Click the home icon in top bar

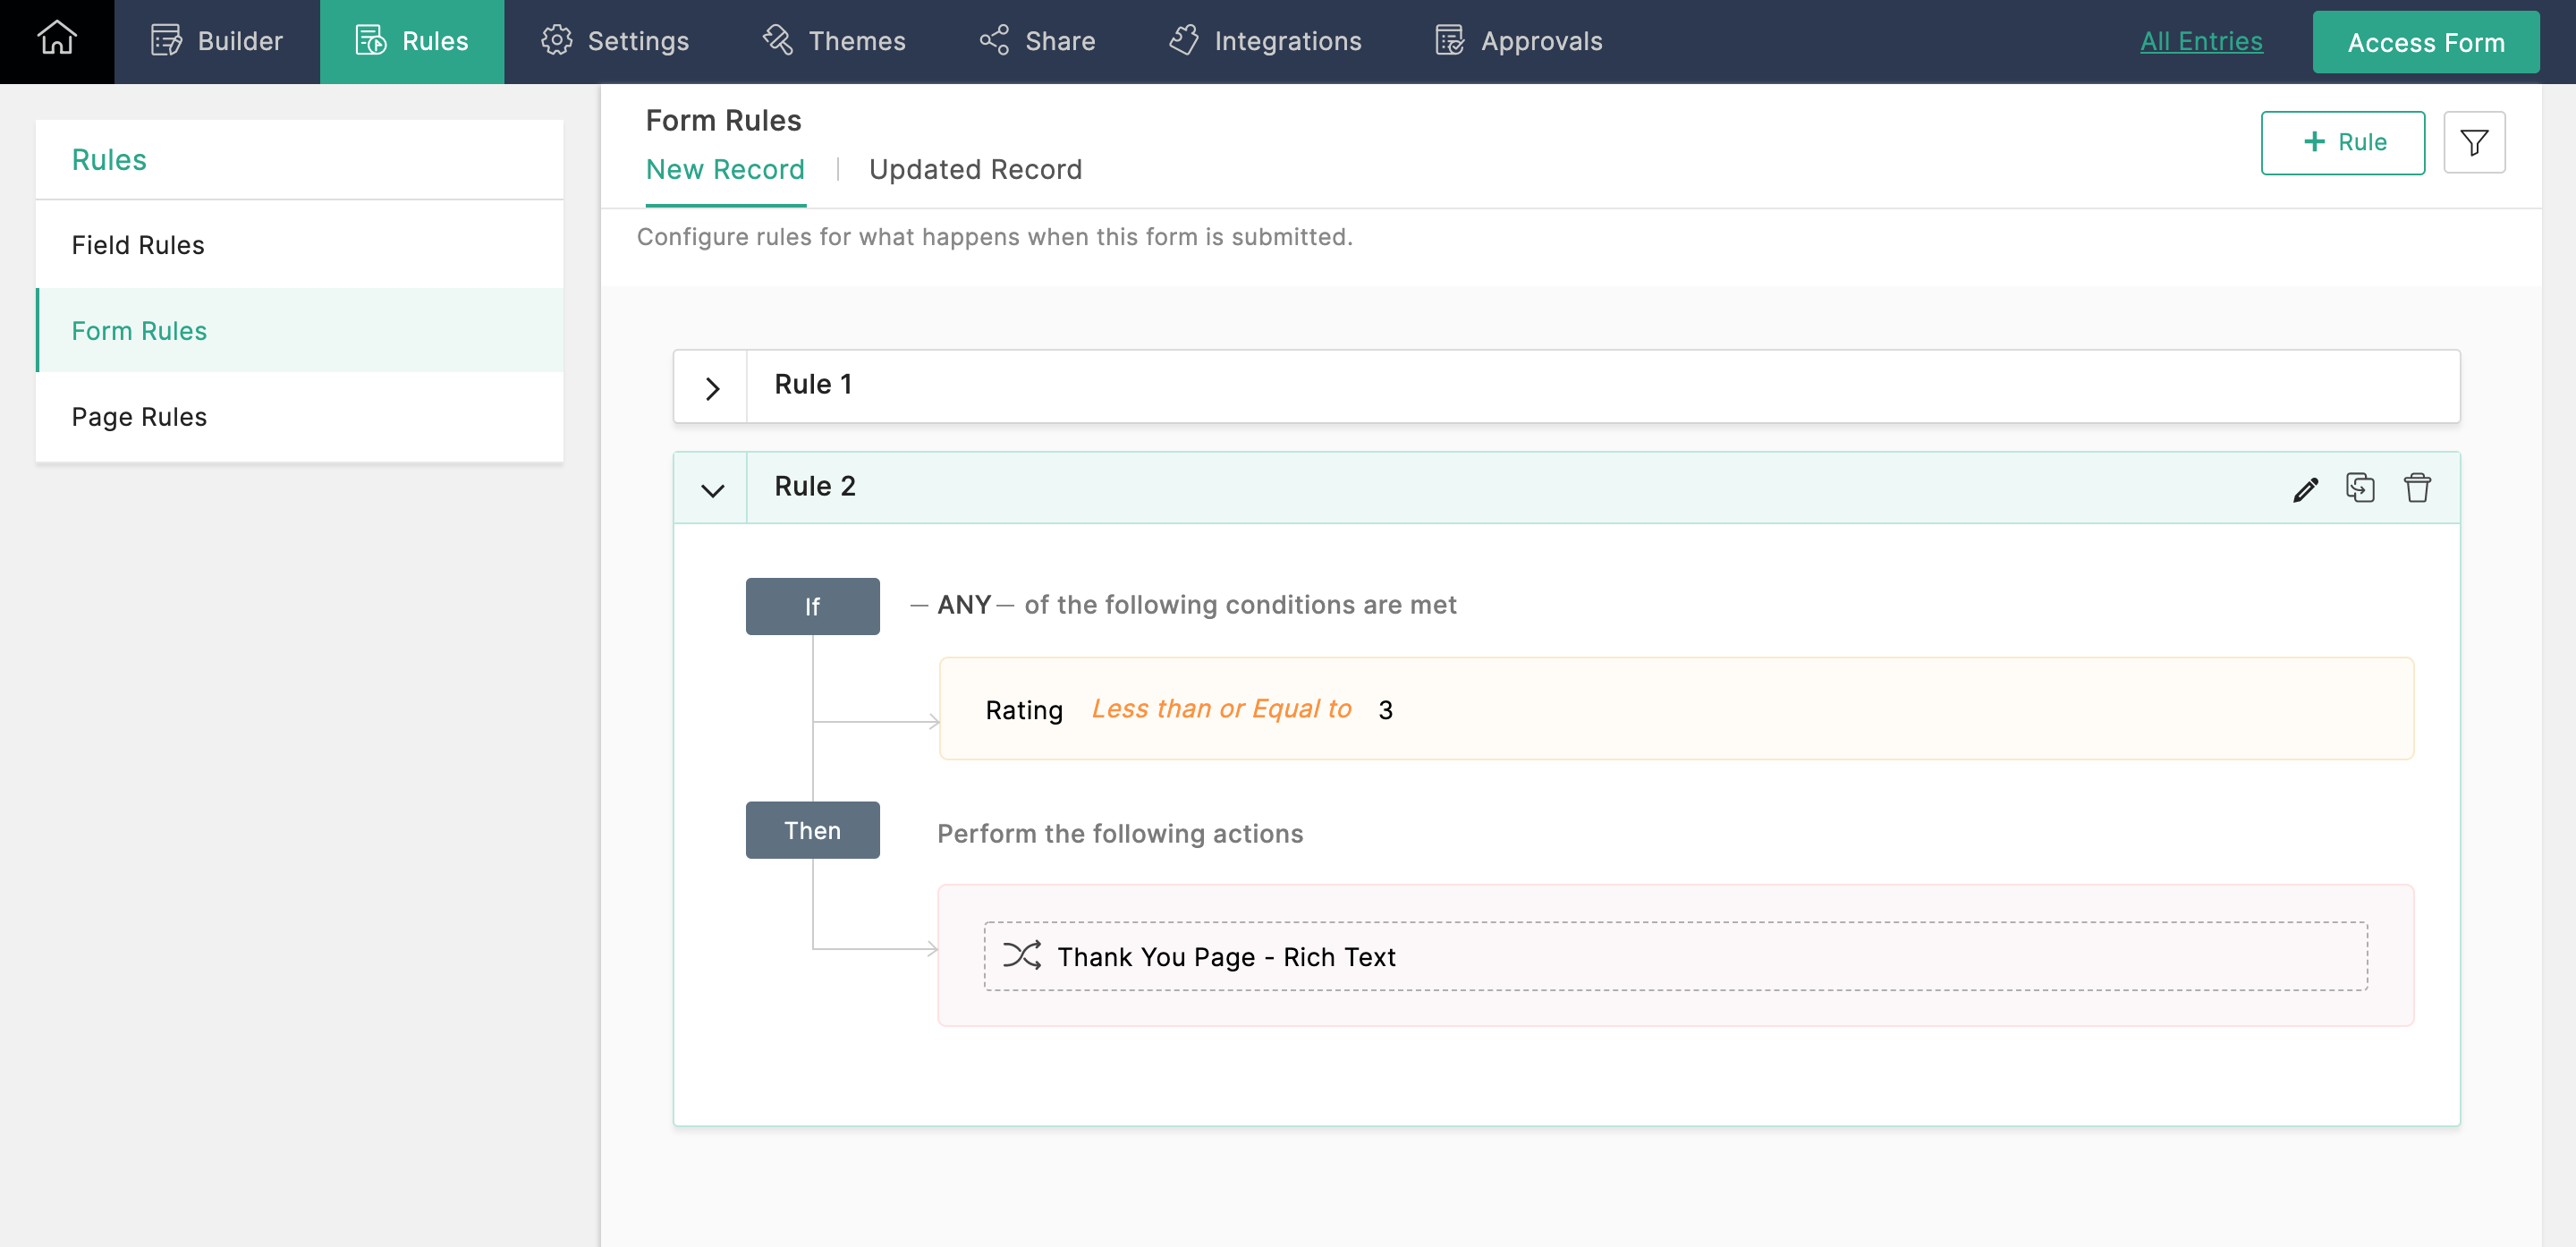click(x=57, y=40)
